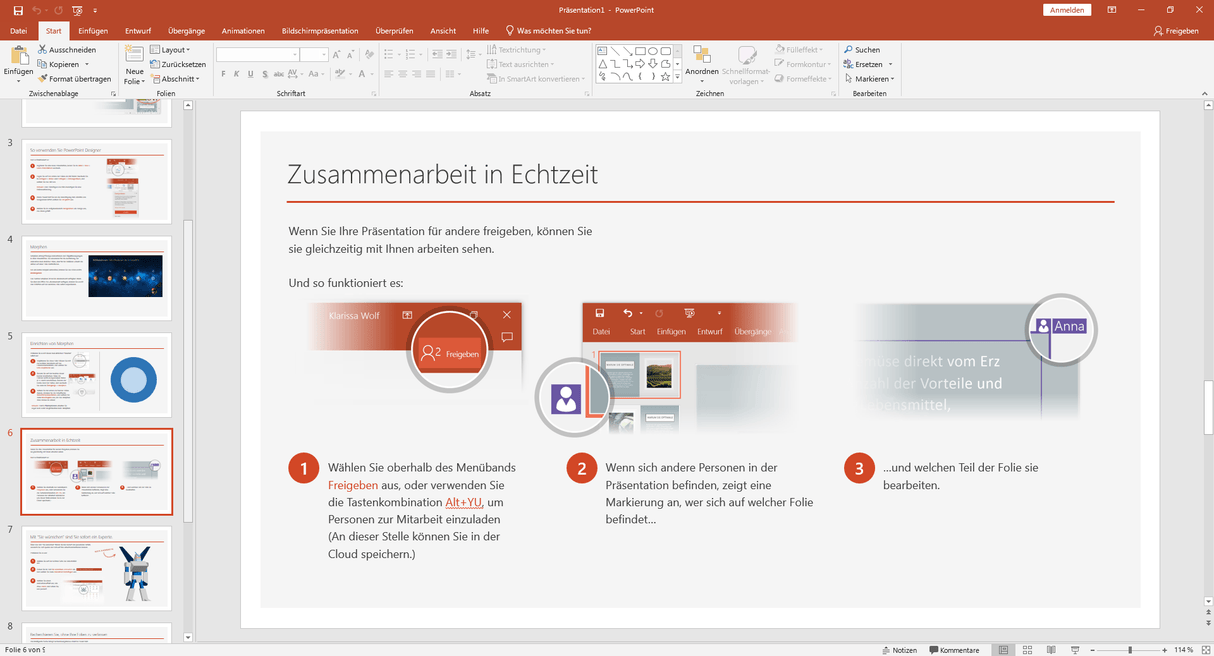Open the Animationen ribbon tab
Viewport: 1214px width, 656px height.
tap(243, 31)
